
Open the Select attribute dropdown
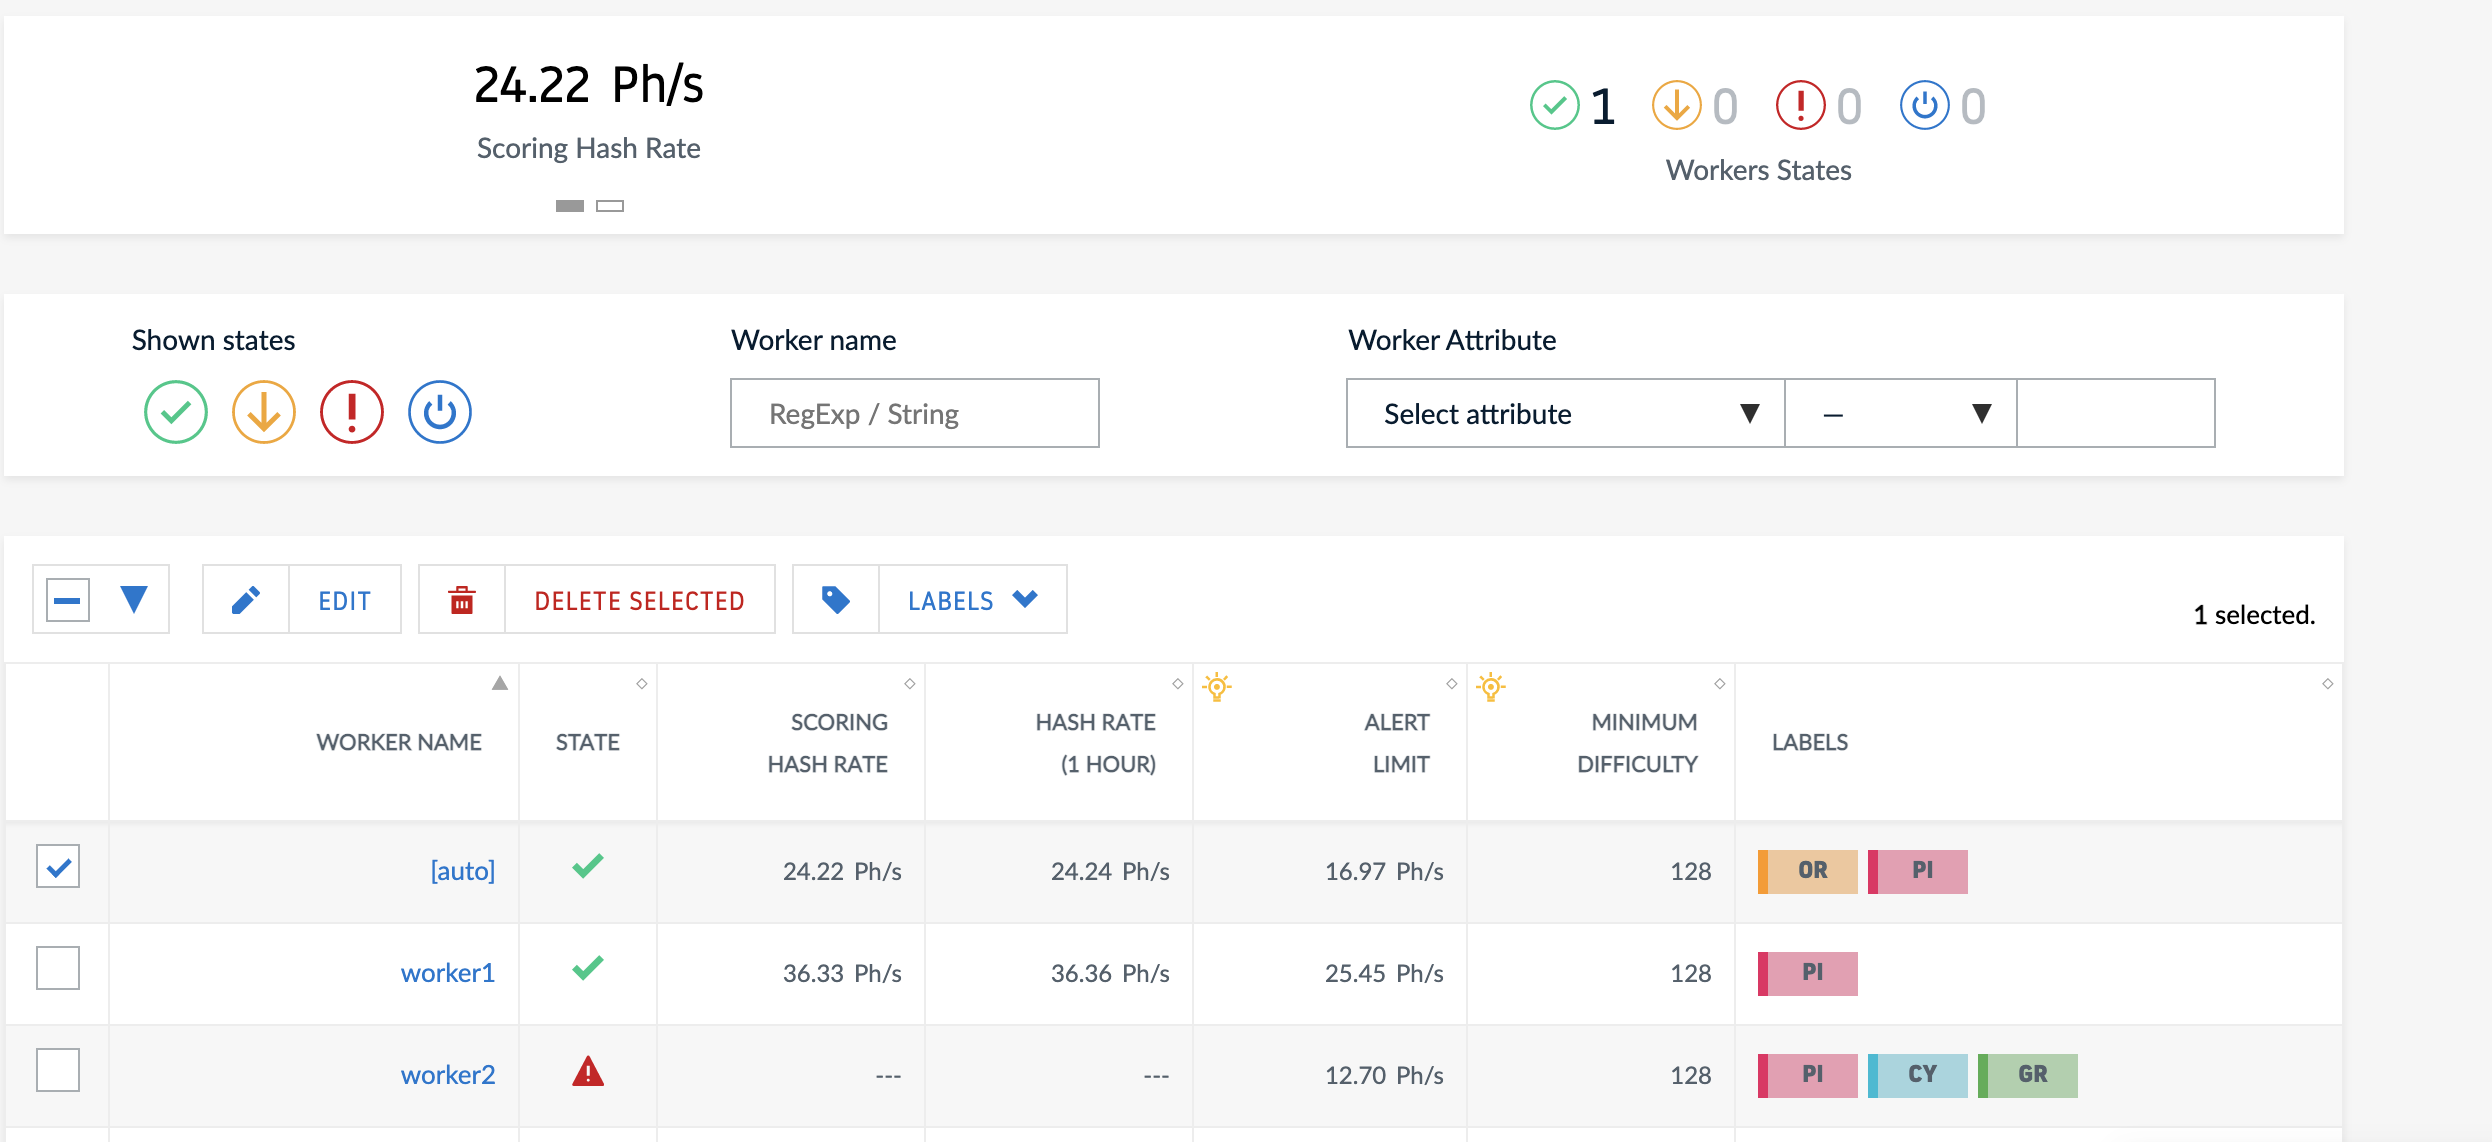(1565, 414)
